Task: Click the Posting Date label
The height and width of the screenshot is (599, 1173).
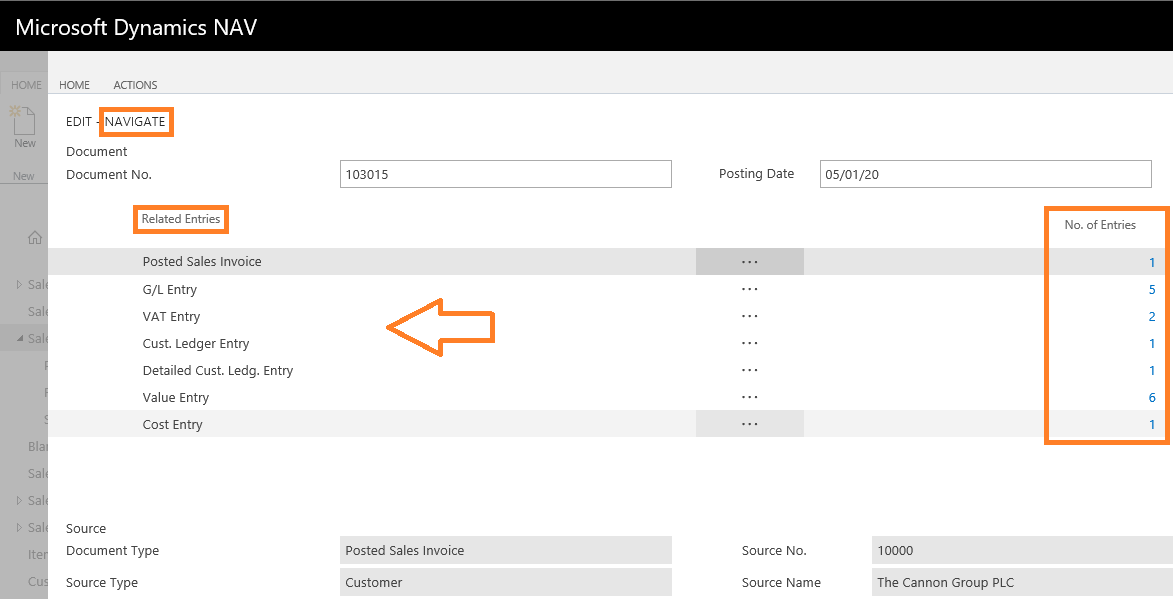Action: (x=756, y=173)
